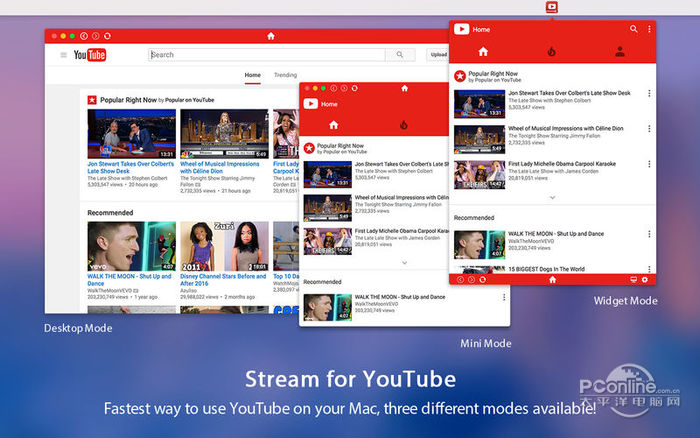Open settings gear in Widget Mode bottom bar
Viewport: 700px width, 438px height.
(x=645, y=279)
